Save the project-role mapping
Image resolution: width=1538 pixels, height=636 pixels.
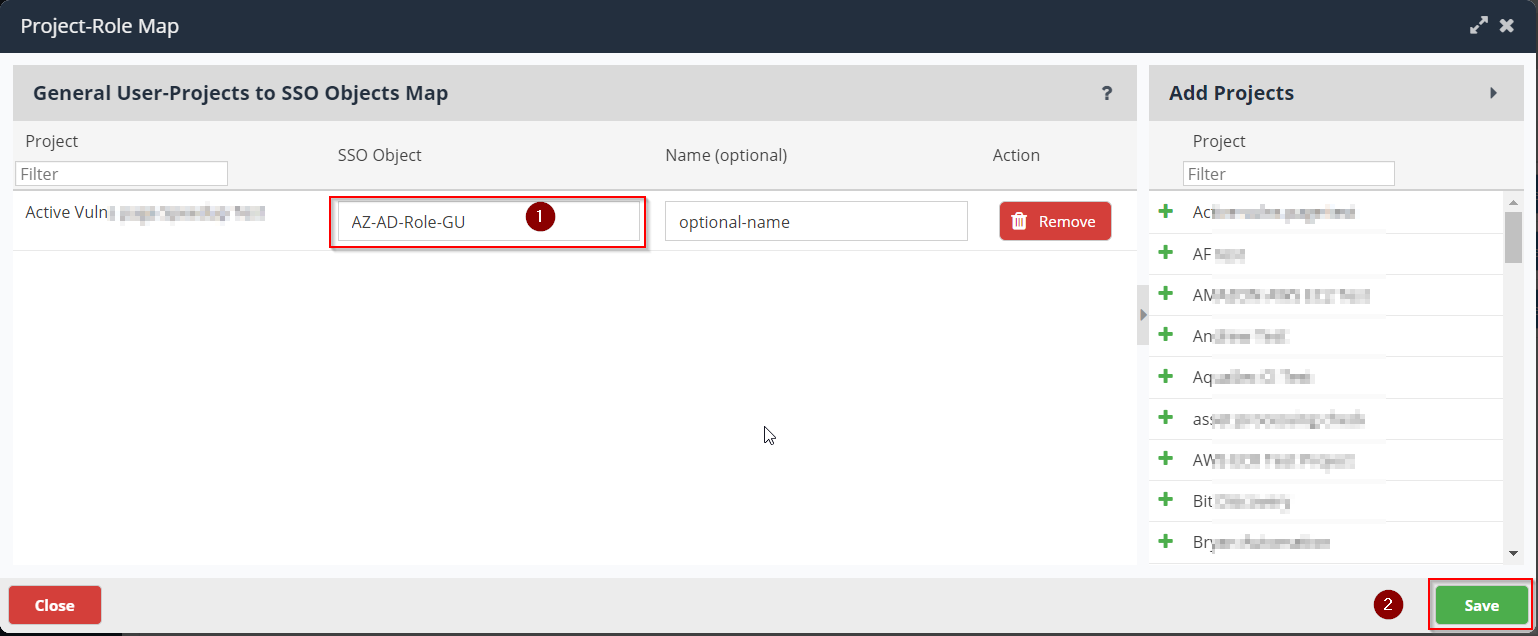pyautogui.click(x=1481, y=605)
